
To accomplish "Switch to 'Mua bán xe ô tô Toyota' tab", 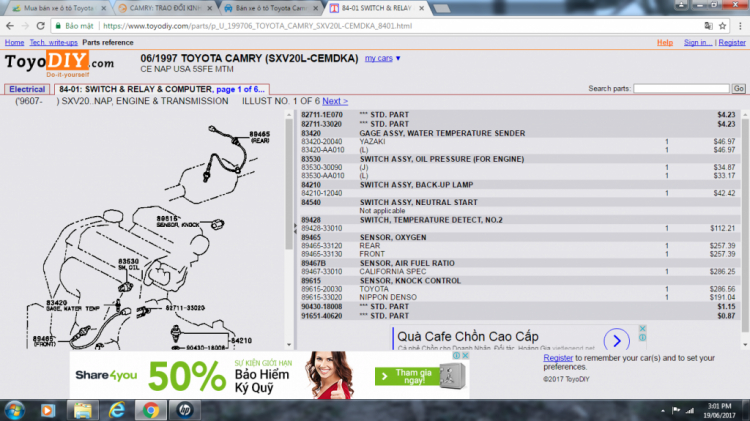I will point(55,8).
